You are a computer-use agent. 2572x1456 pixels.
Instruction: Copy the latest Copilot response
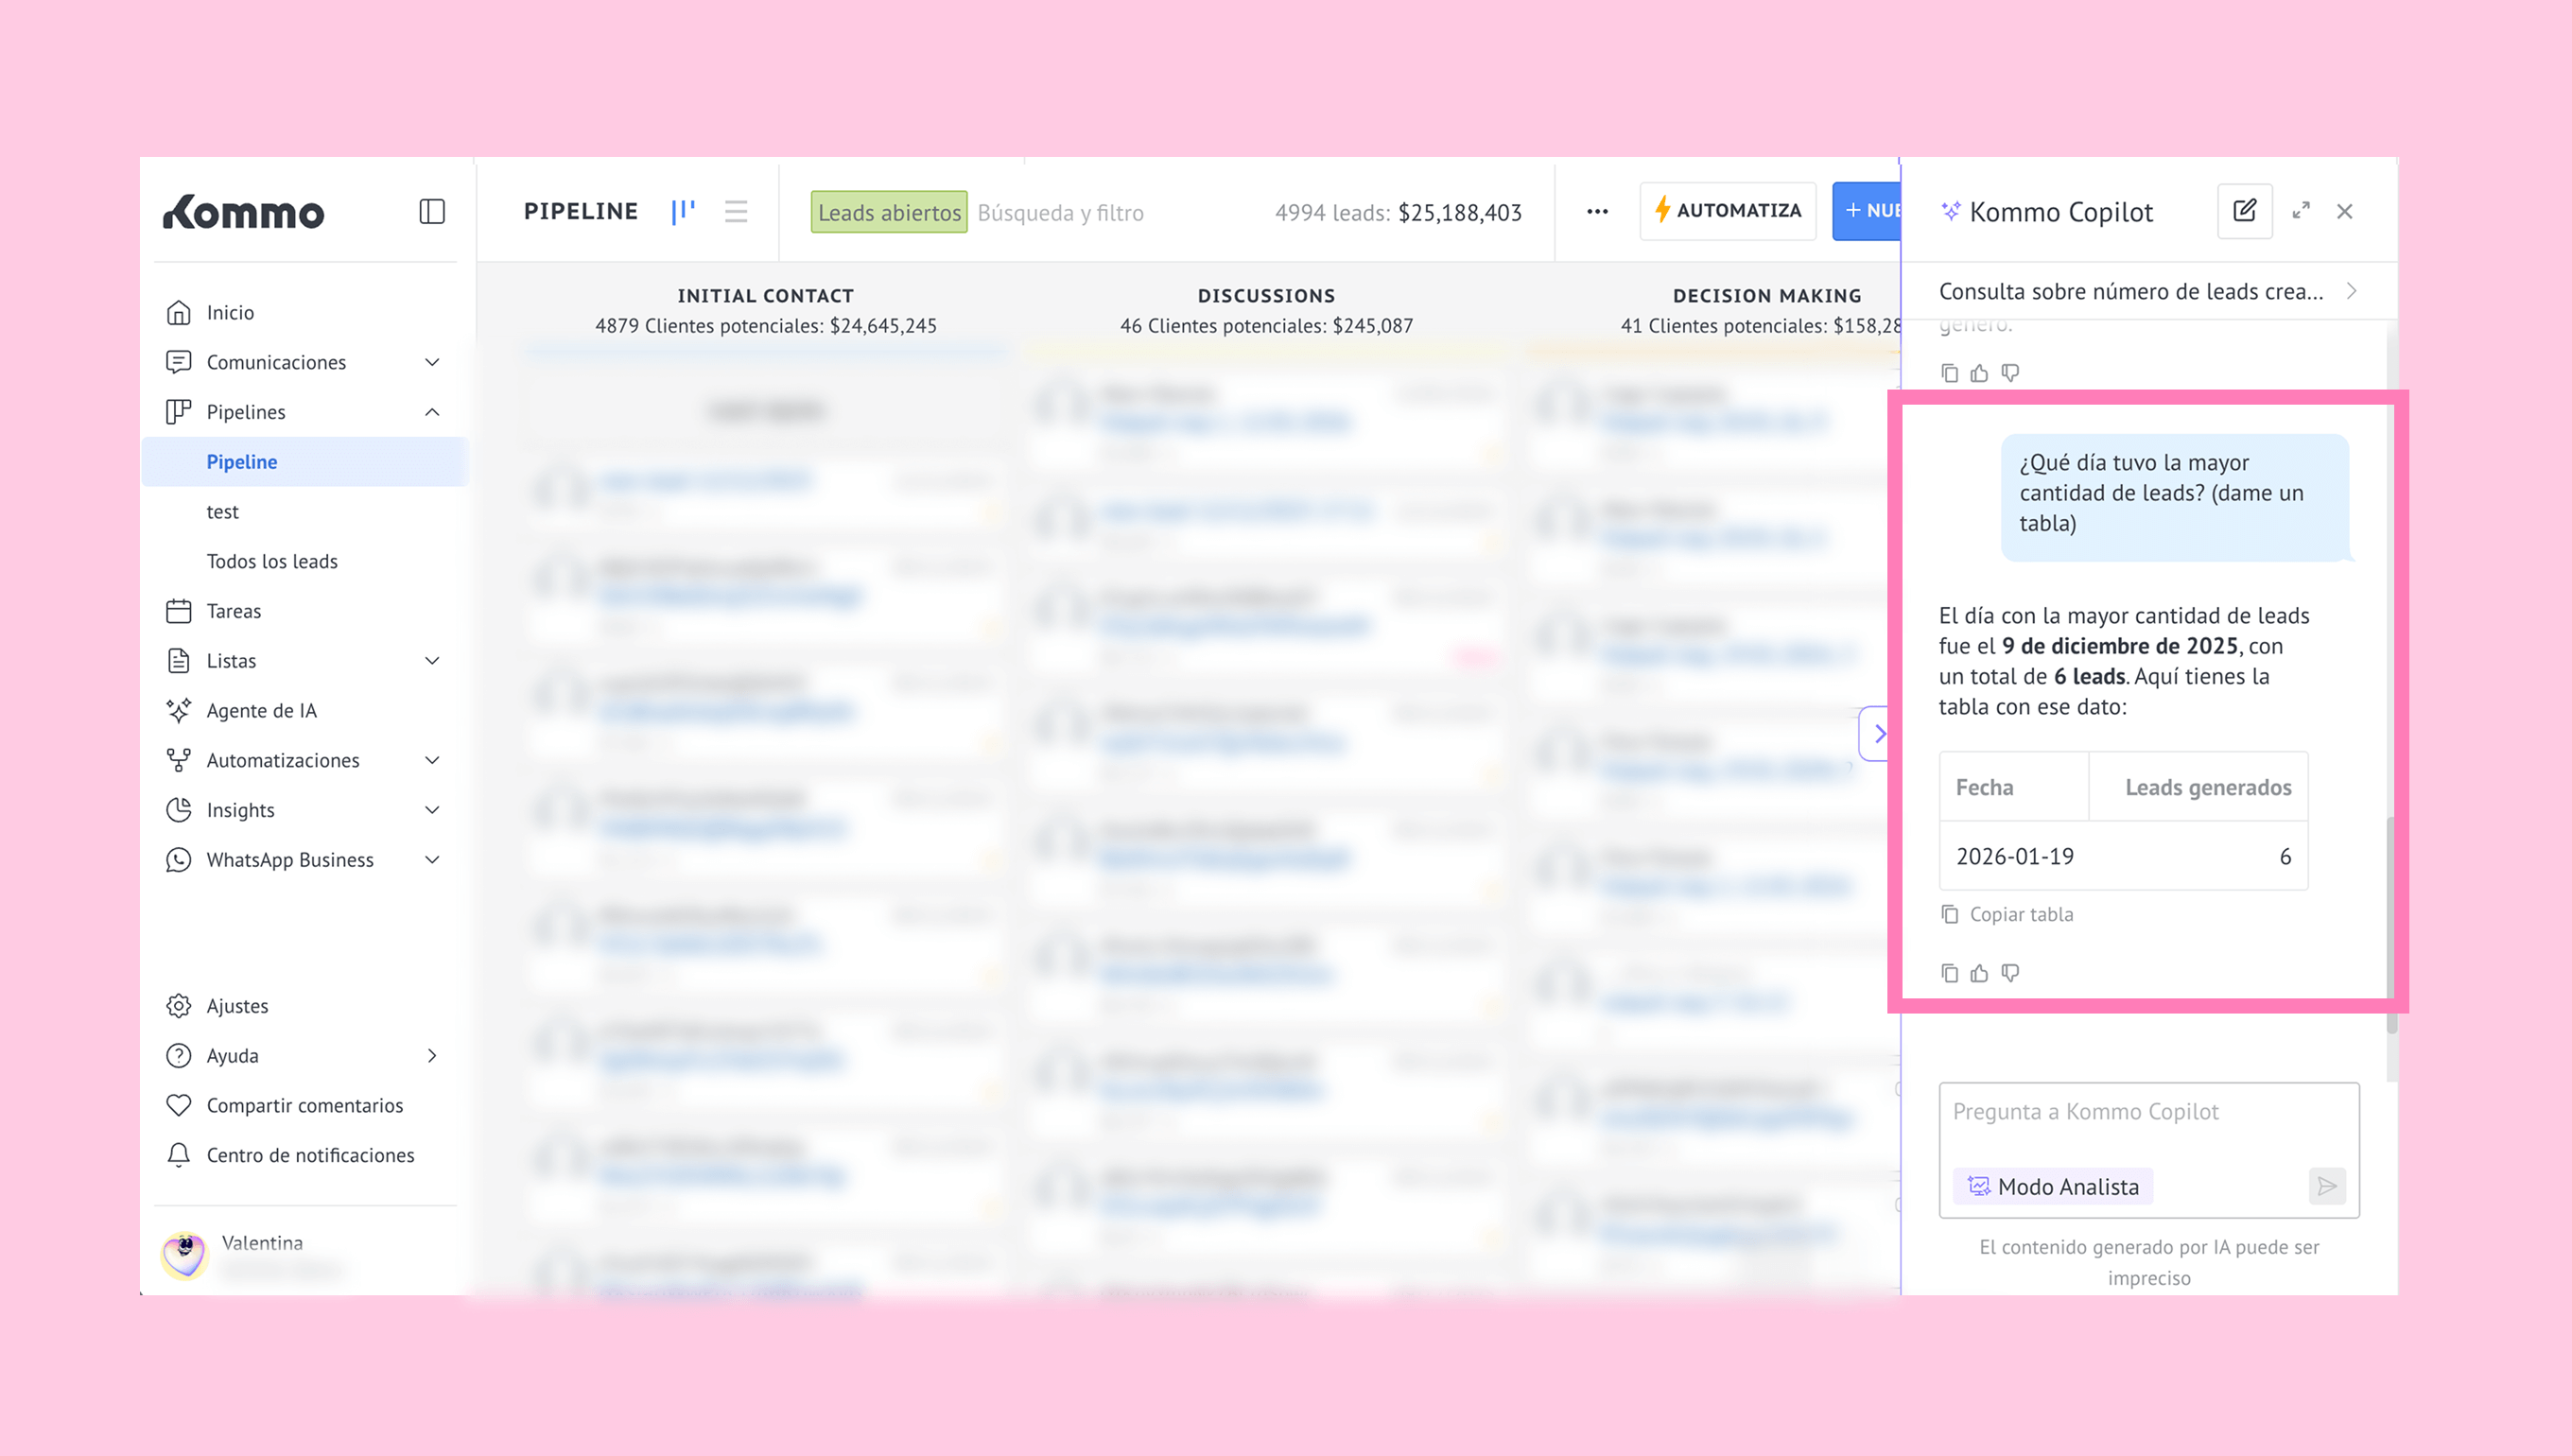(1949, 973)
